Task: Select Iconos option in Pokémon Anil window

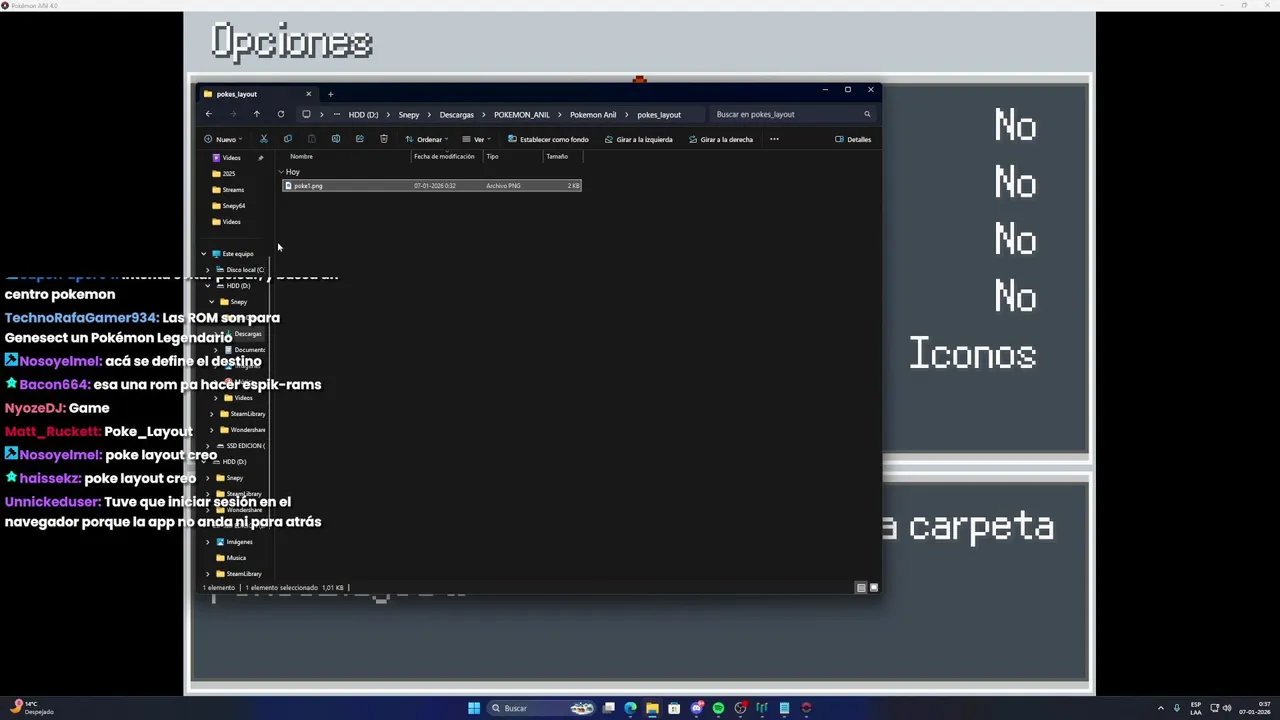Action: (972, 354)
